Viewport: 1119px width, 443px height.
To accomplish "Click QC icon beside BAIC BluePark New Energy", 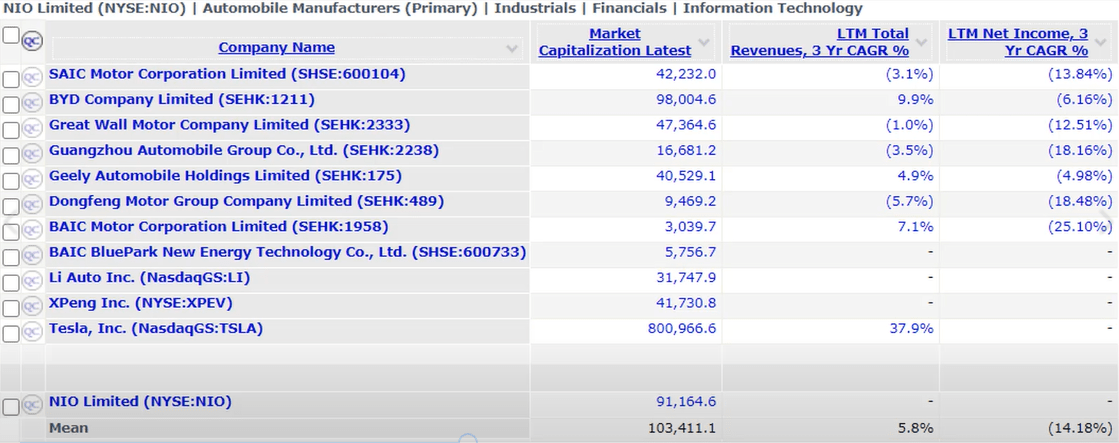I will [x=31, y=255].
